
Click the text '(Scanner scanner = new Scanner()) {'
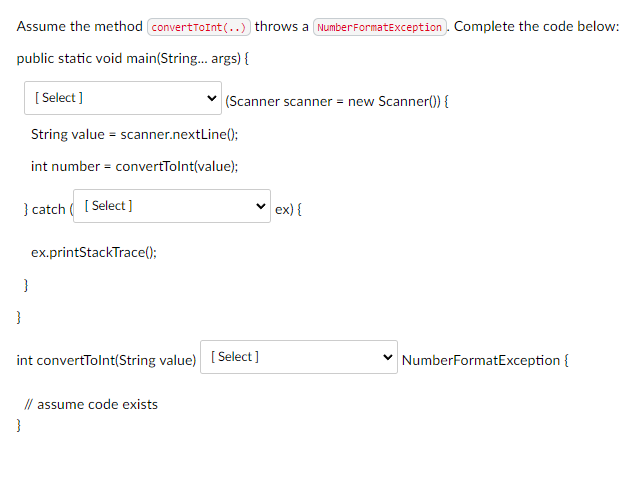(337, 101)
